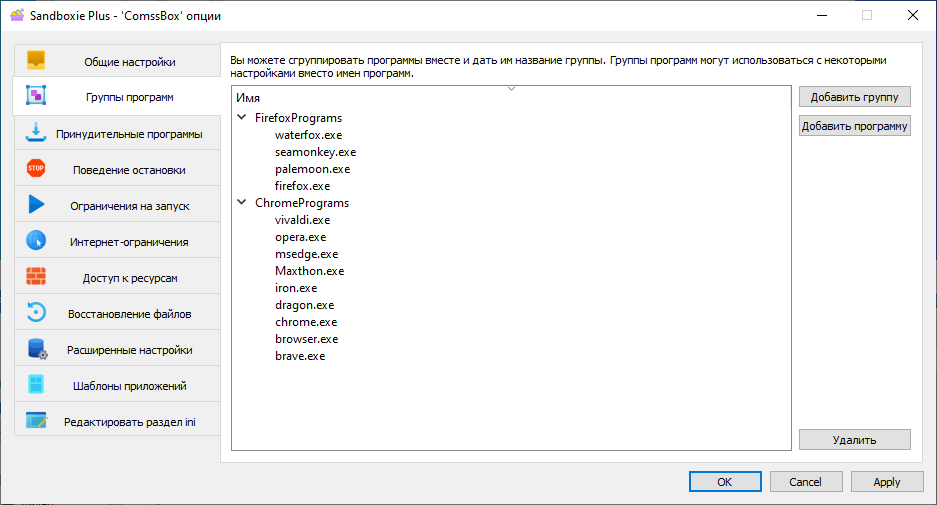Click the App templates icon
The width and height of the screenshot is (937, 505).
tap(36, 384)
